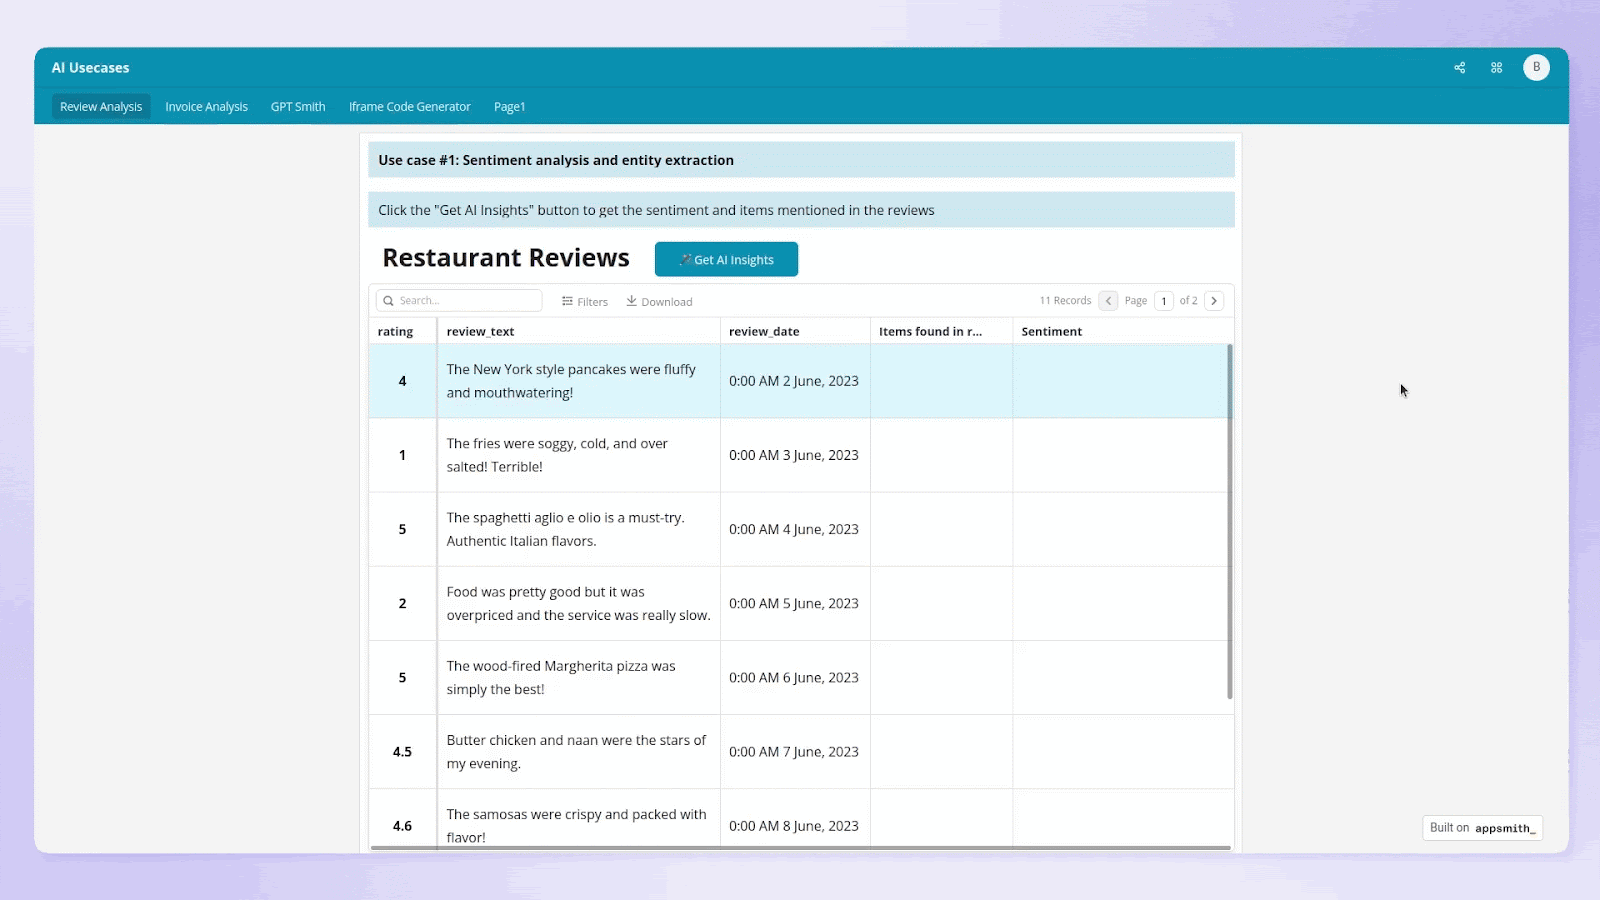Screen dimensions: 1600x900
Task: Click the page number input box
Action: (x=1163, y=300)
